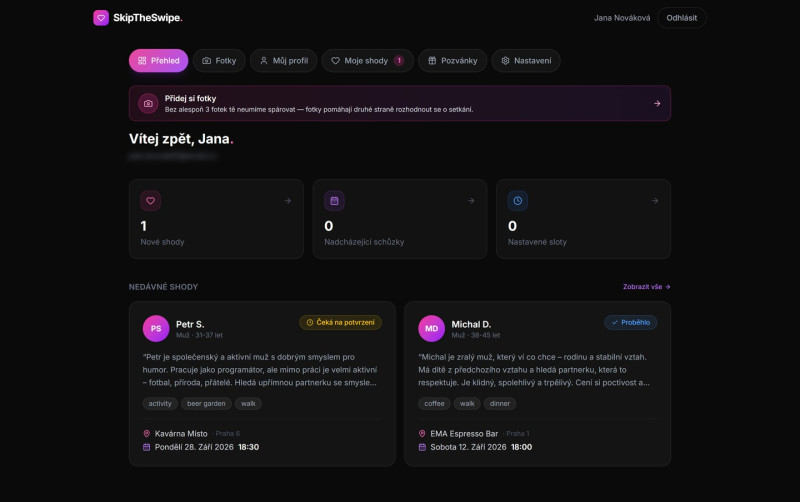Open Petr S. name in match card
The height and width of the screenshot is (502, 800).
[x=190, y=324]
